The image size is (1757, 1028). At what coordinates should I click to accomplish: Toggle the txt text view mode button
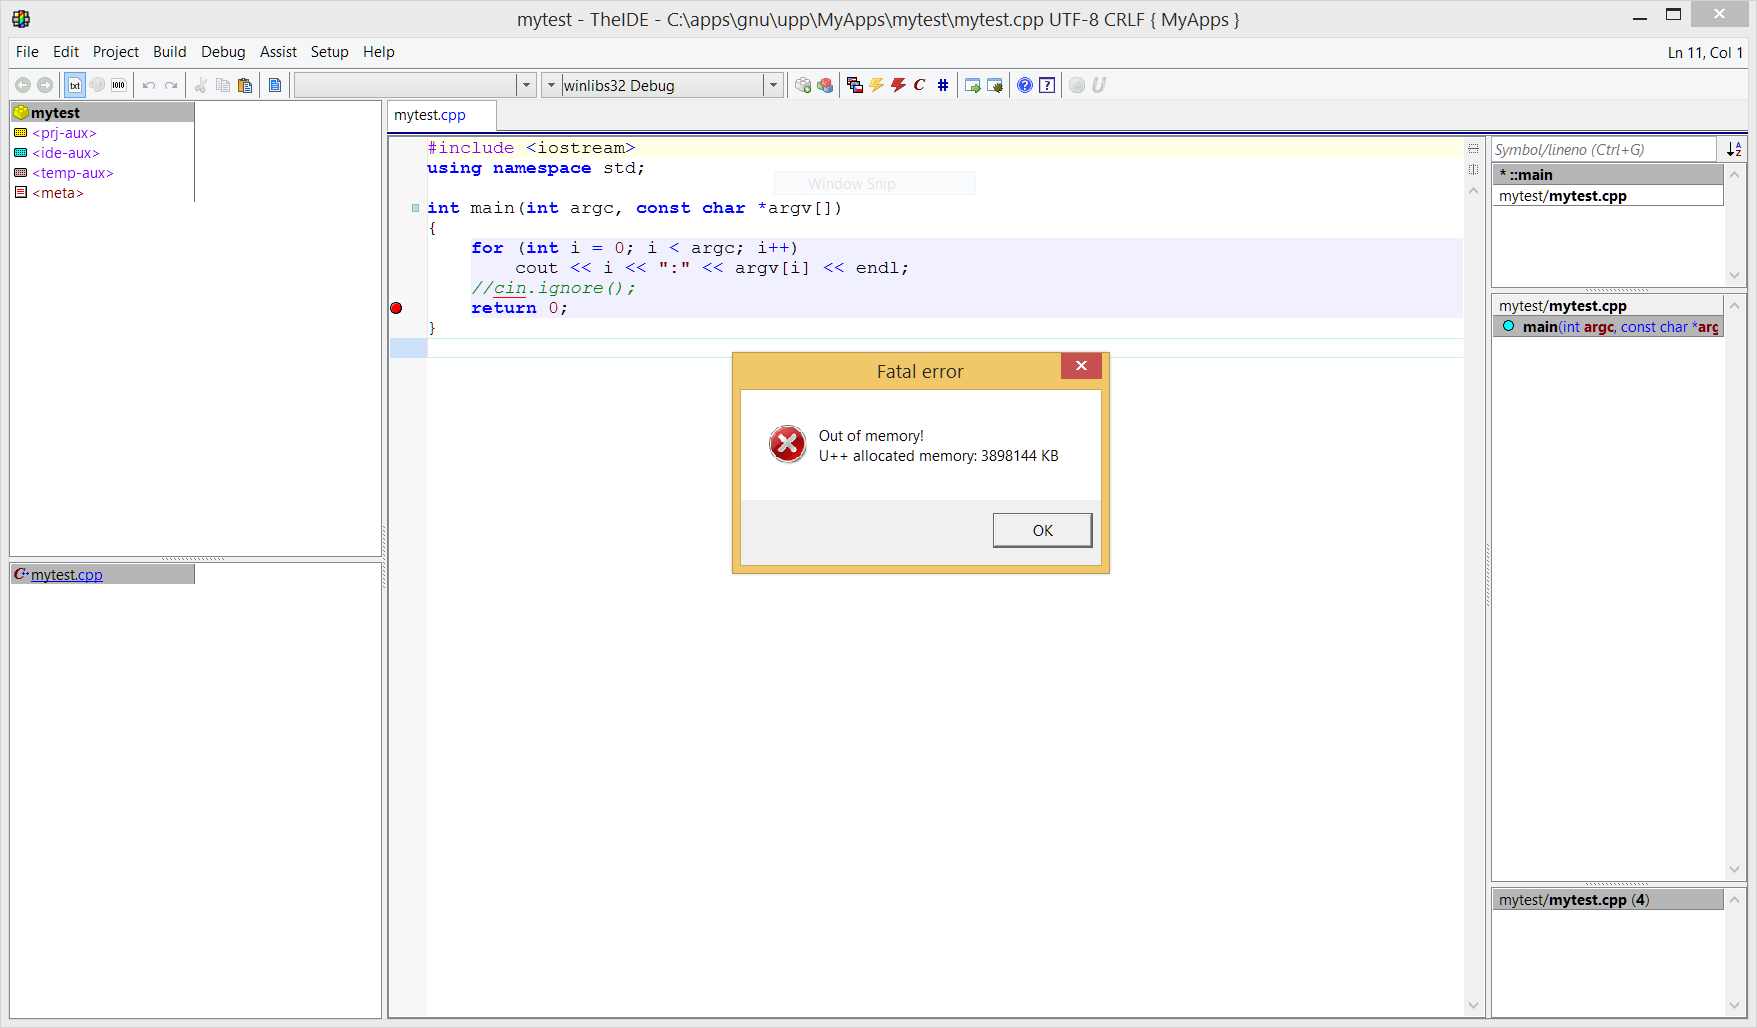[x=75, y=85]
